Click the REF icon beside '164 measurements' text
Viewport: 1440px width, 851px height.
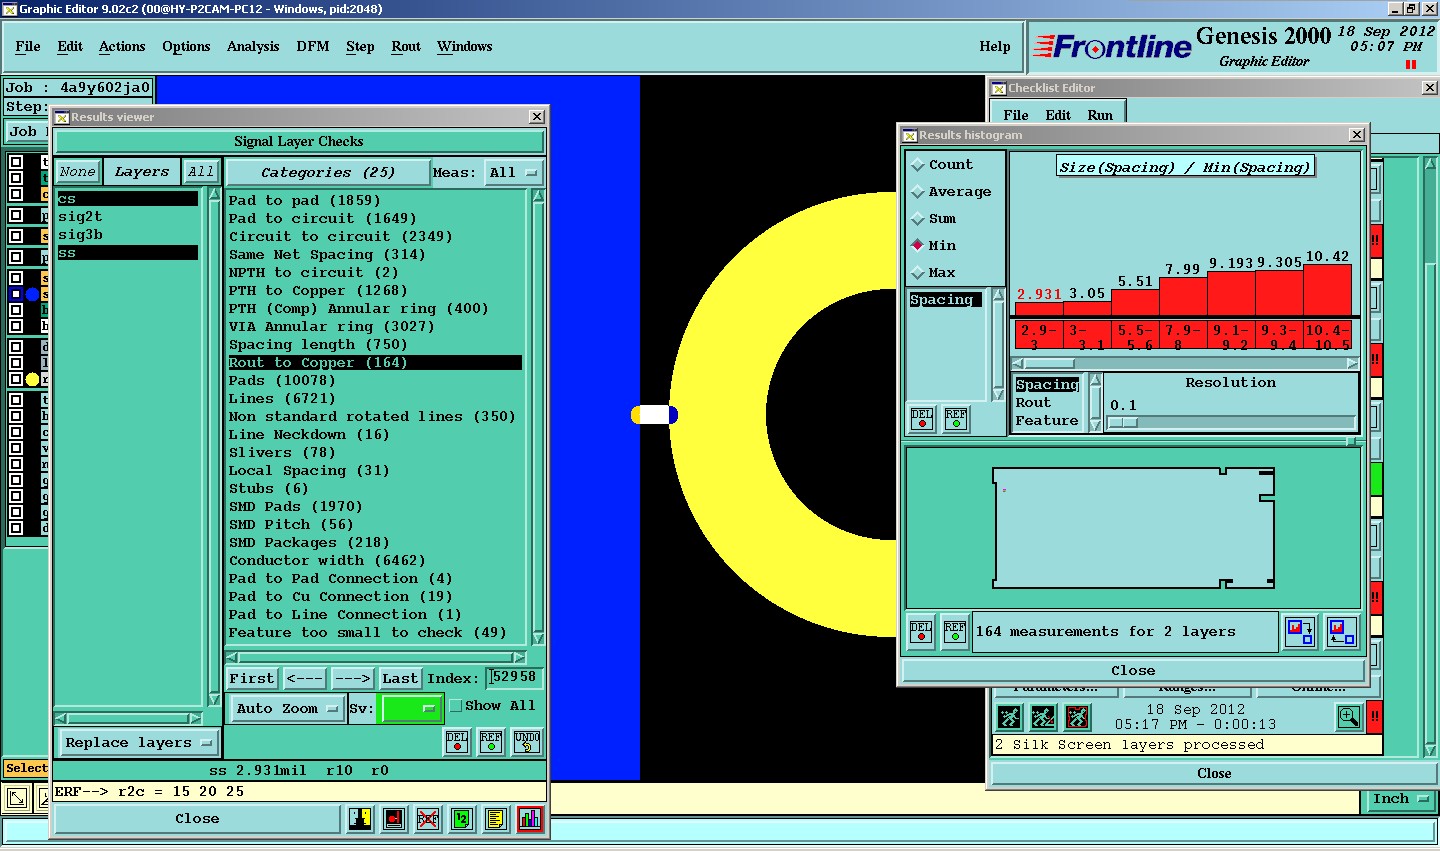tap(955, 631)
